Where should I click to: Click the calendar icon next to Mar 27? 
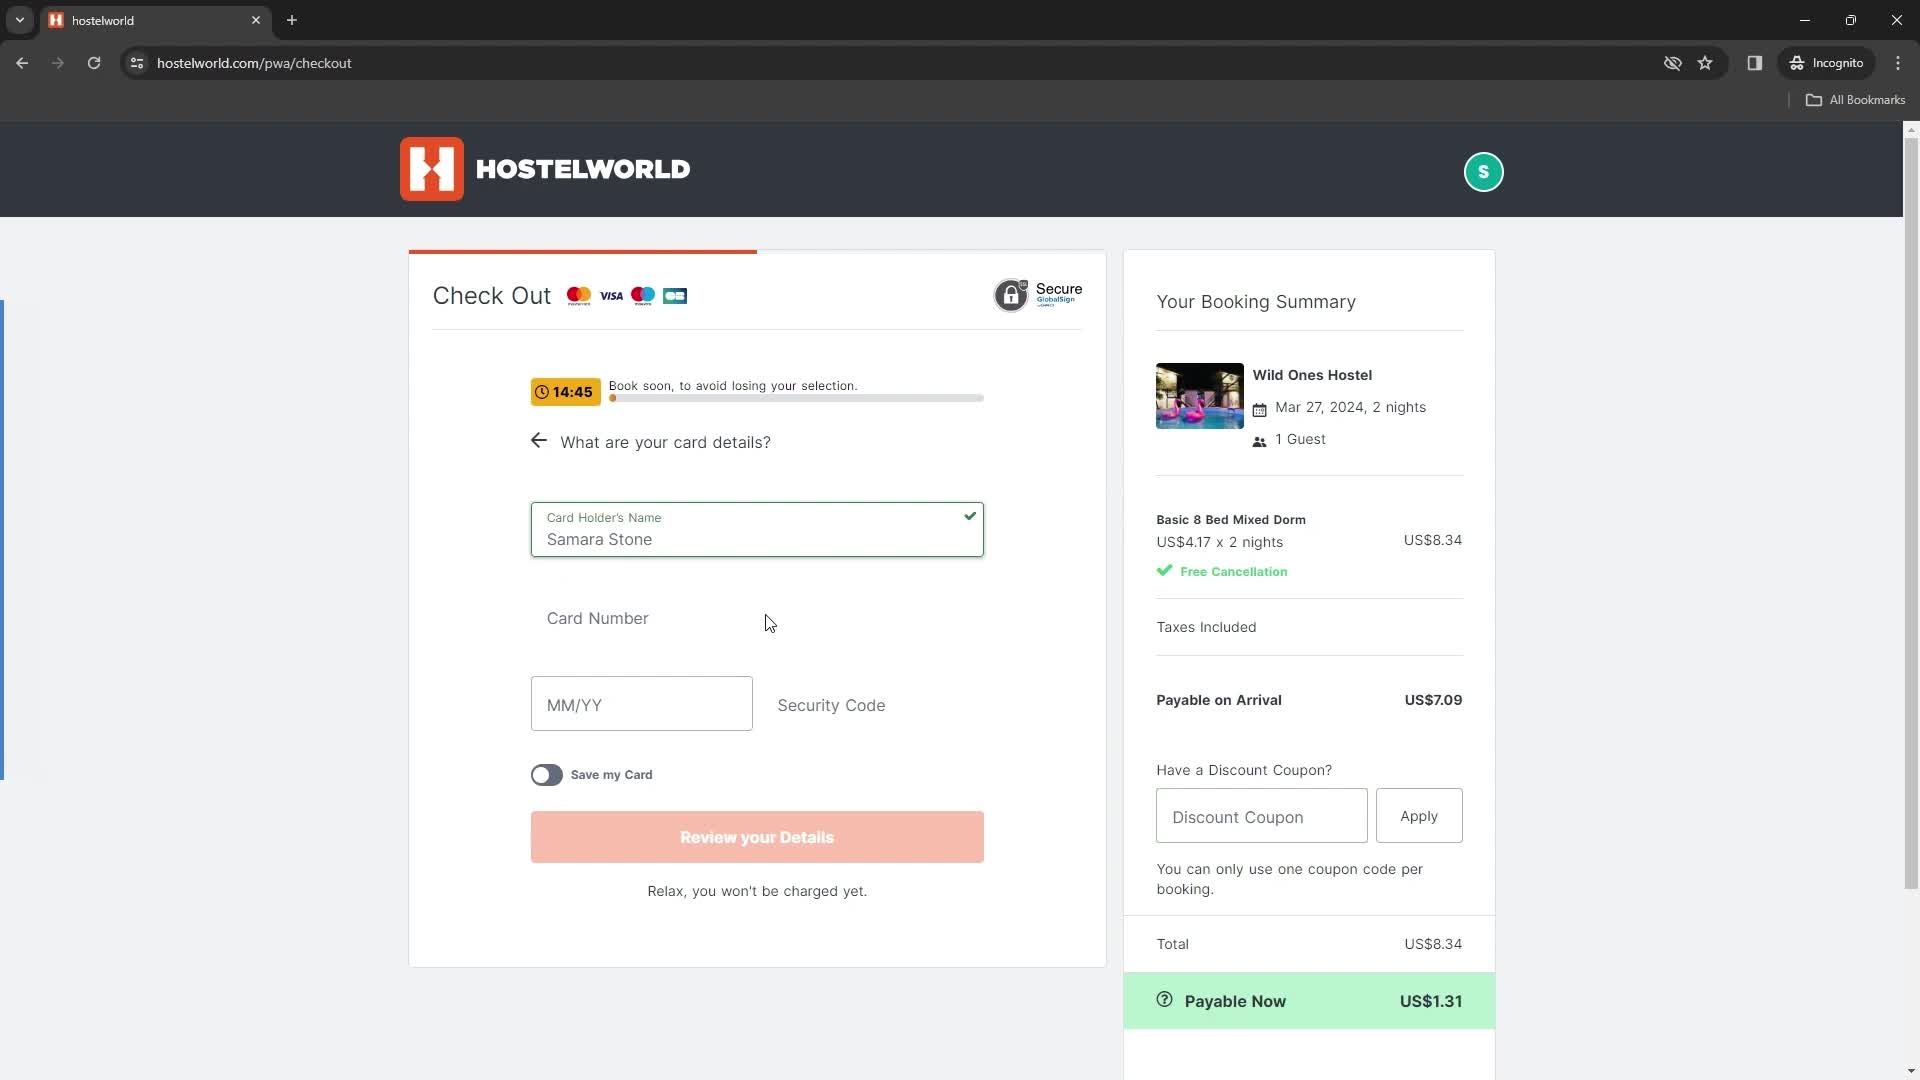pyautogui.click(x=1259, y=407)
